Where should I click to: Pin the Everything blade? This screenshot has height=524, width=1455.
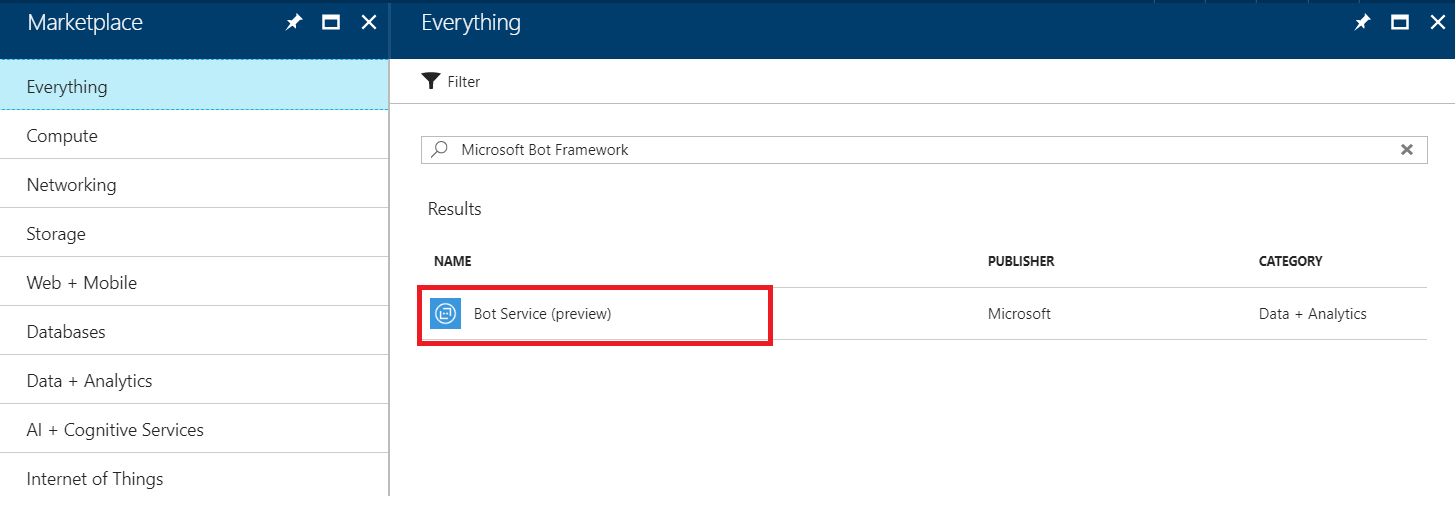click(x=1362, y=23)
